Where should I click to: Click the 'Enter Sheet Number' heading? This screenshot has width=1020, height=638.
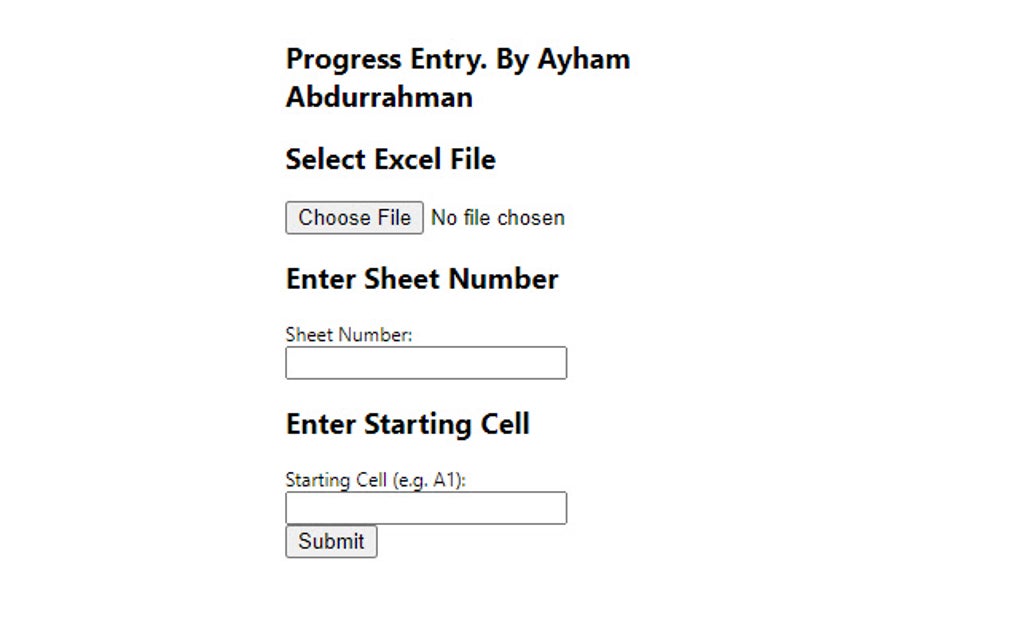(x=421, y=279)
